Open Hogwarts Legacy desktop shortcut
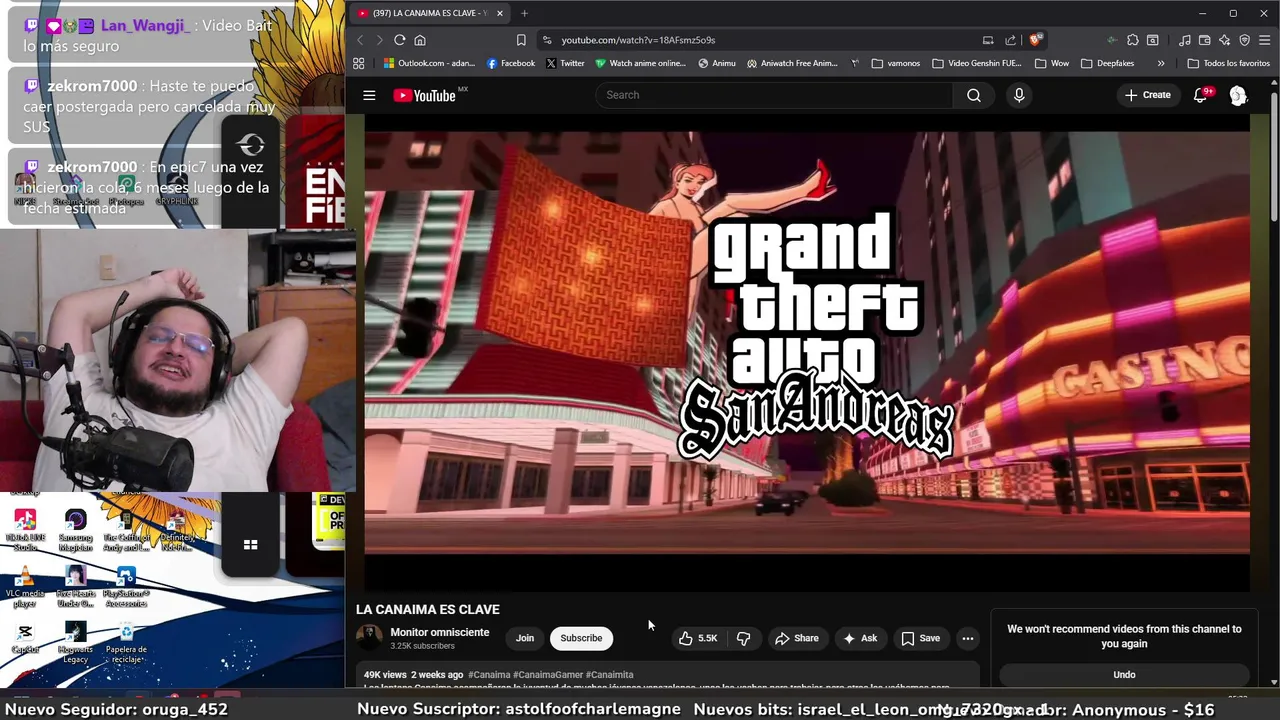This screenshot has width=1280, height=720. (75, 643)
